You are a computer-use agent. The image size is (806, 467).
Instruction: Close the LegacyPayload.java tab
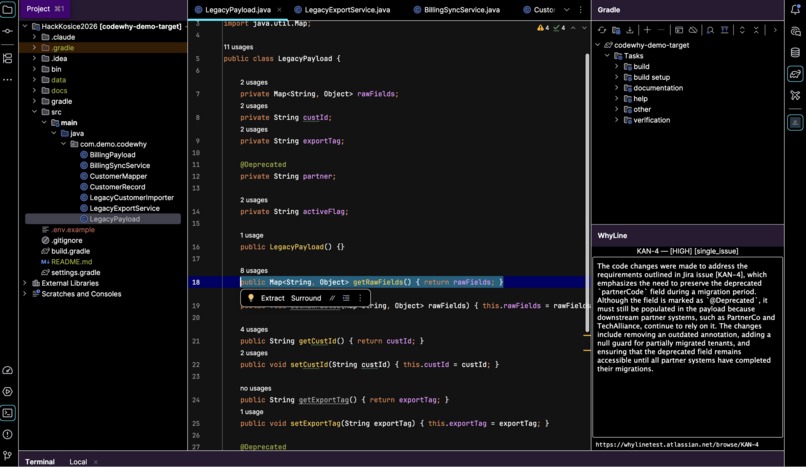click(x=279, y=9)
